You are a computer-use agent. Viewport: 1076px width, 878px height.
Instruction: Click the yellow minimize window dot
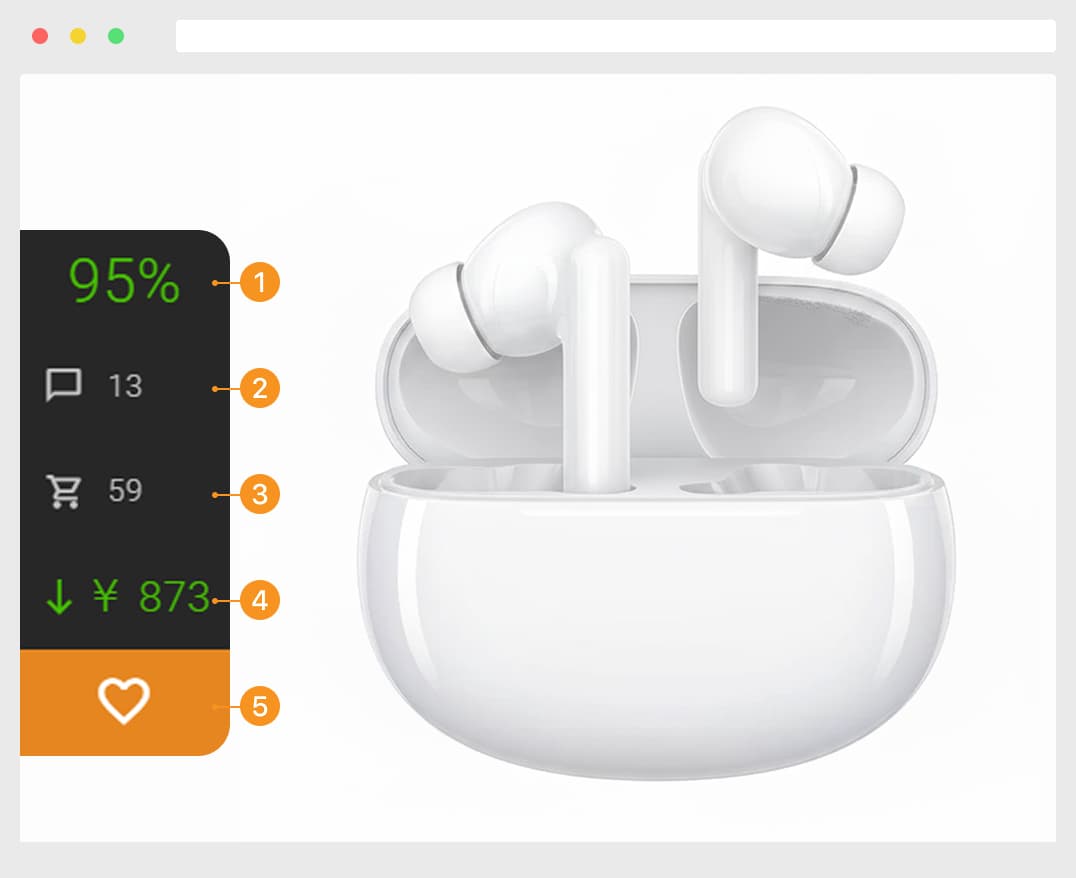(78, 36)
